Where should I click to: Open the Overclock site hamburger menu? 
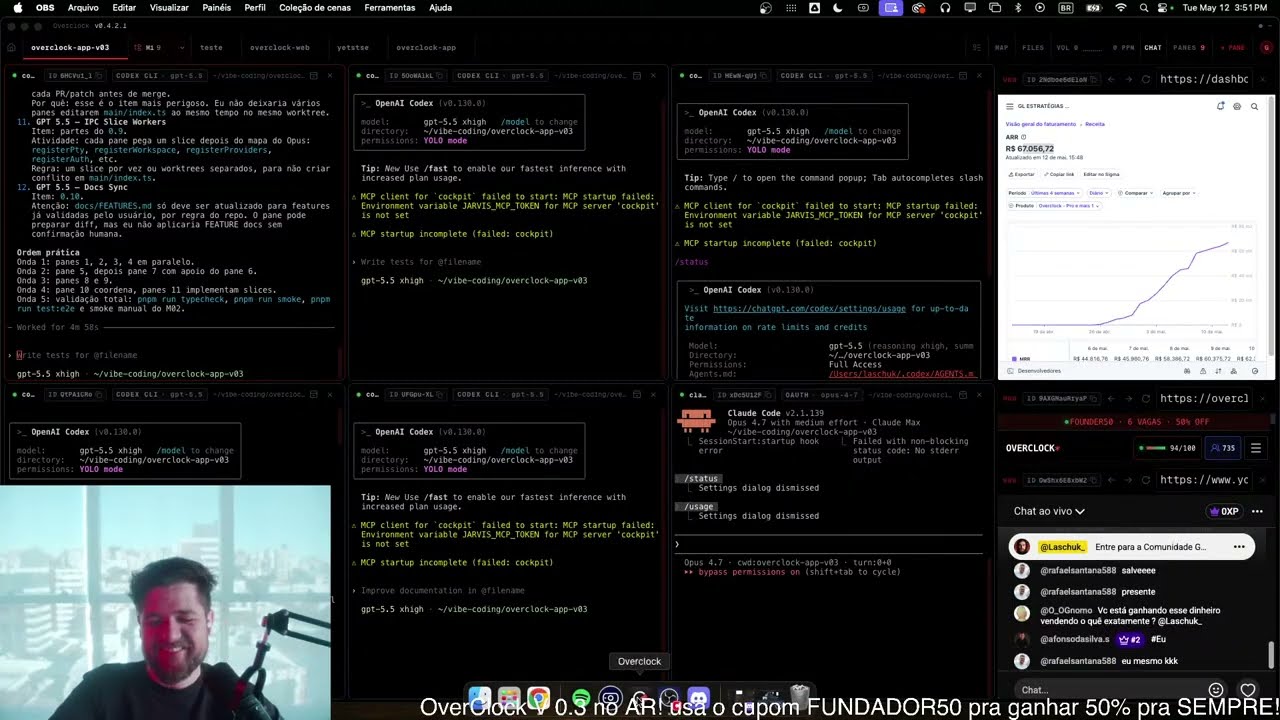(1256, 448)
